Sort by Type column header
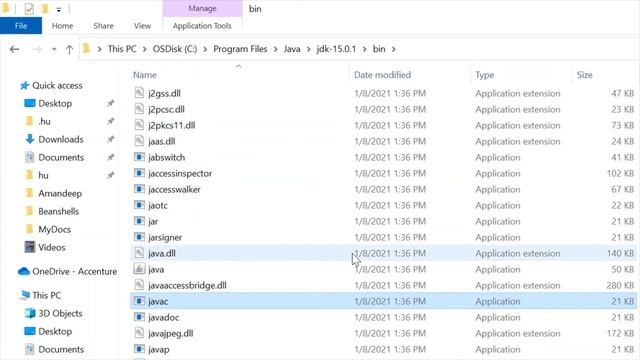Screen dimensions: 640x360 click(484, 75)
